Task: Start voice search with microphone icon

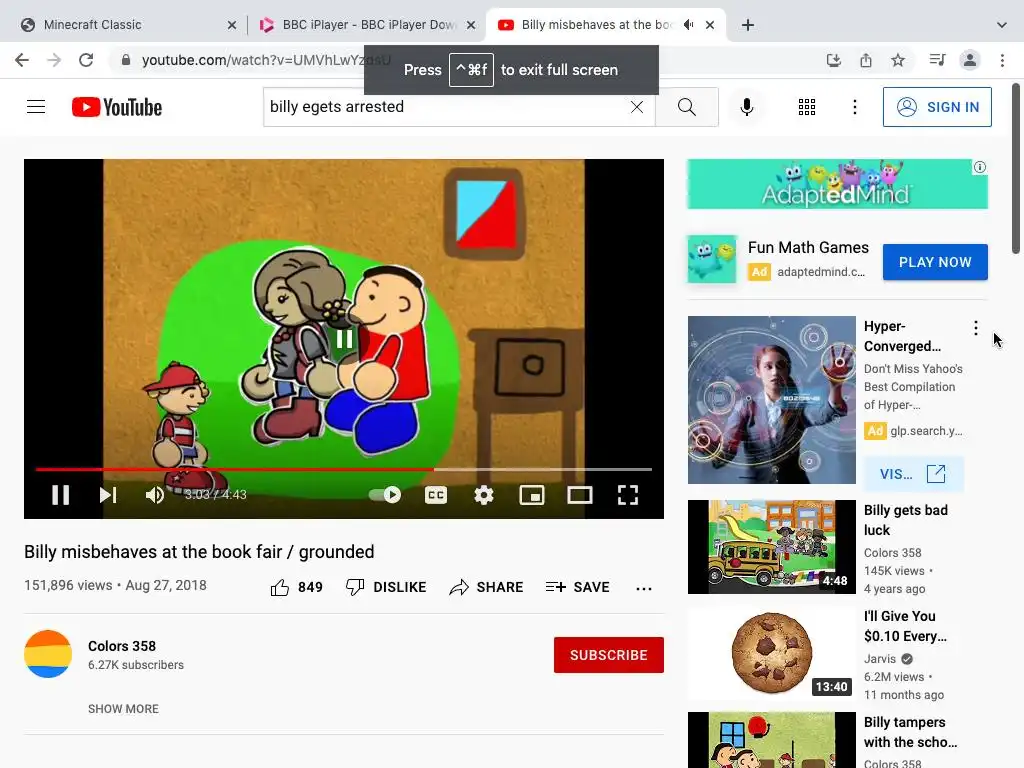Action: (x=746, y=106)
